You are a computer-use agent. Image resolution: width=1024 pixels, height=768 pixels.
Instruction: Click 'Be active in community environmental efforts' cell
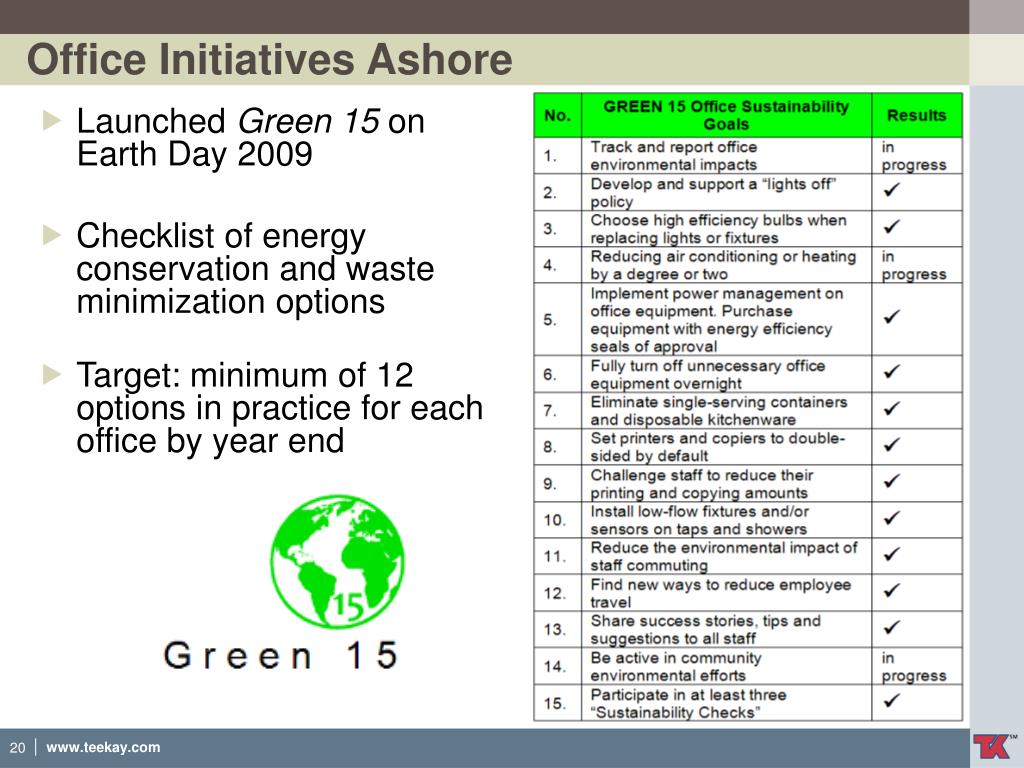click(726, 666)
